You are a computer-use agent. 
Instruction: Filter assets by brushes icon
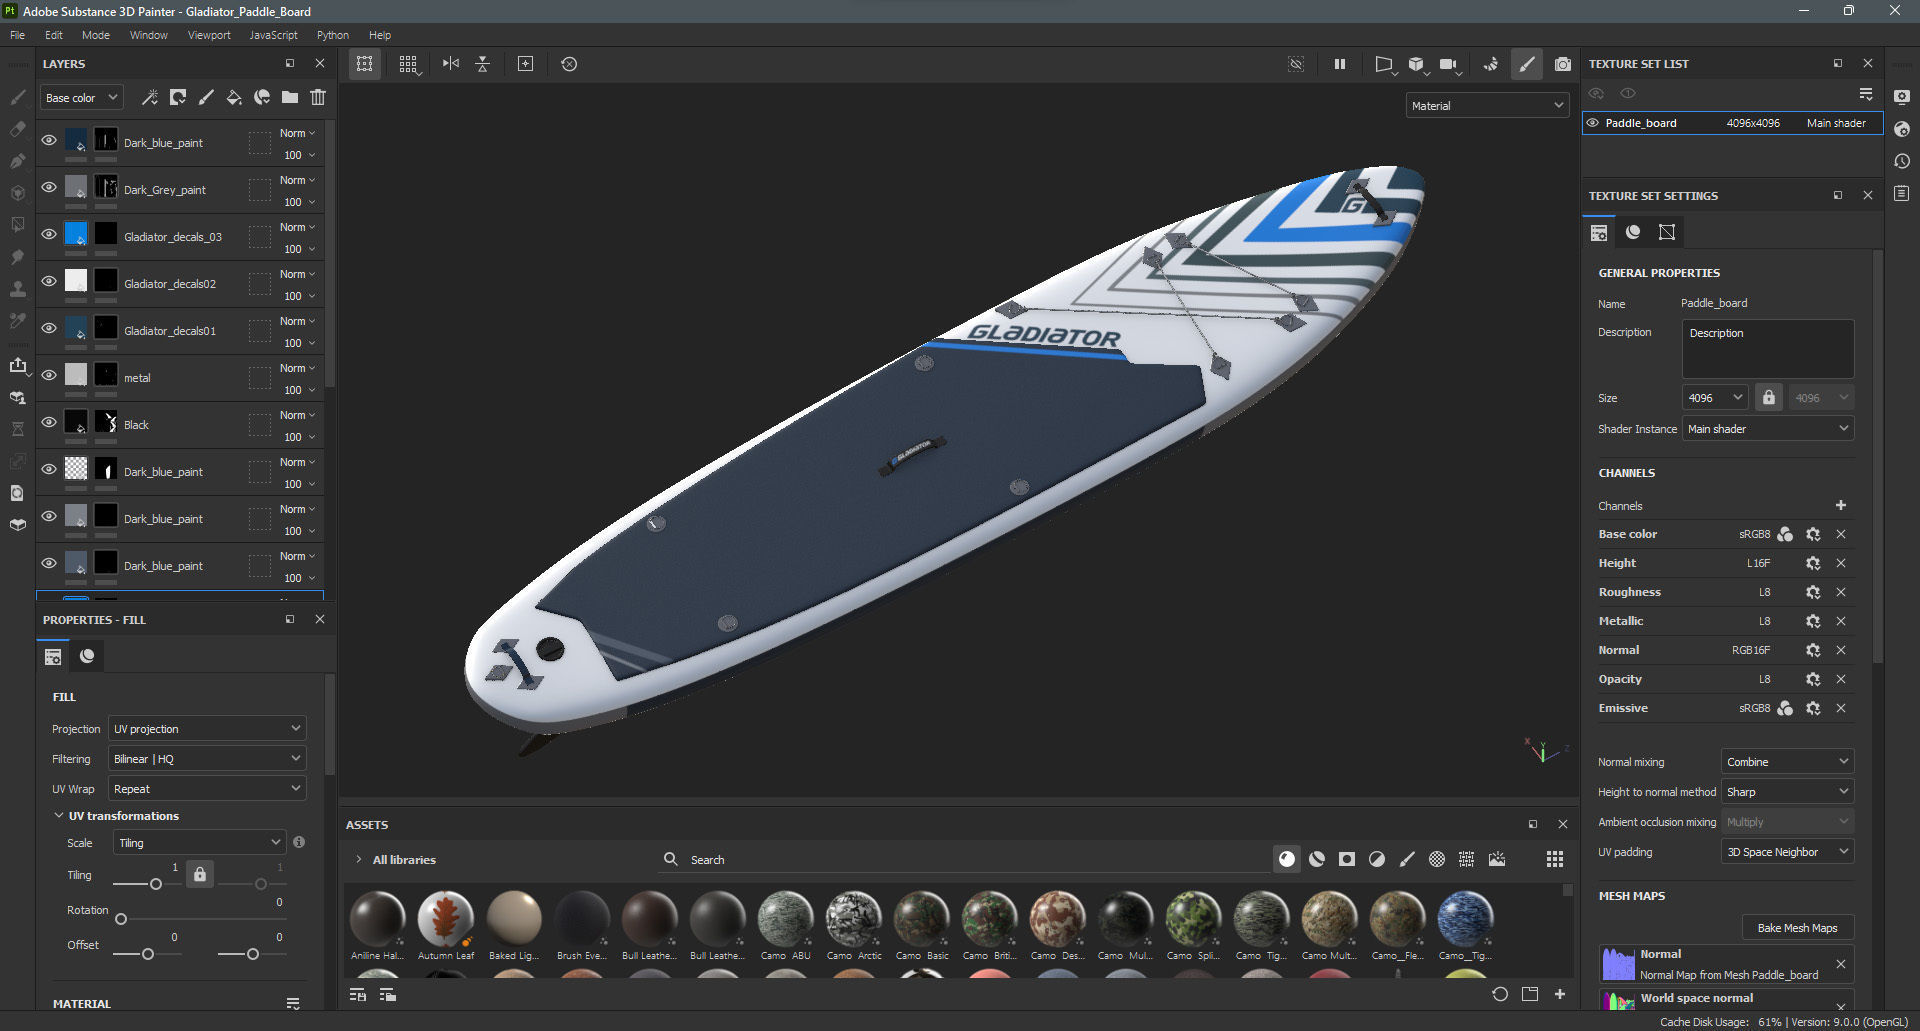click(1407, 859)
